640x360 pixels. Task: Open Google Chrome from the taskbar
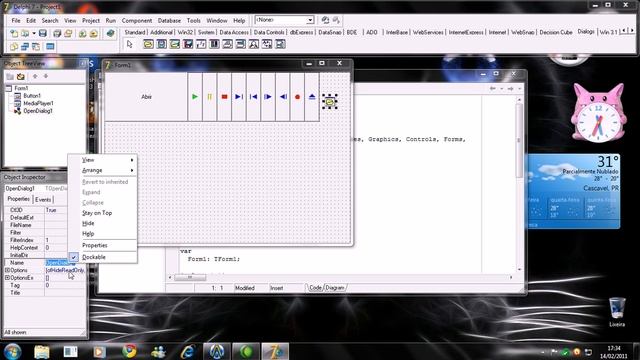point(129,351)
